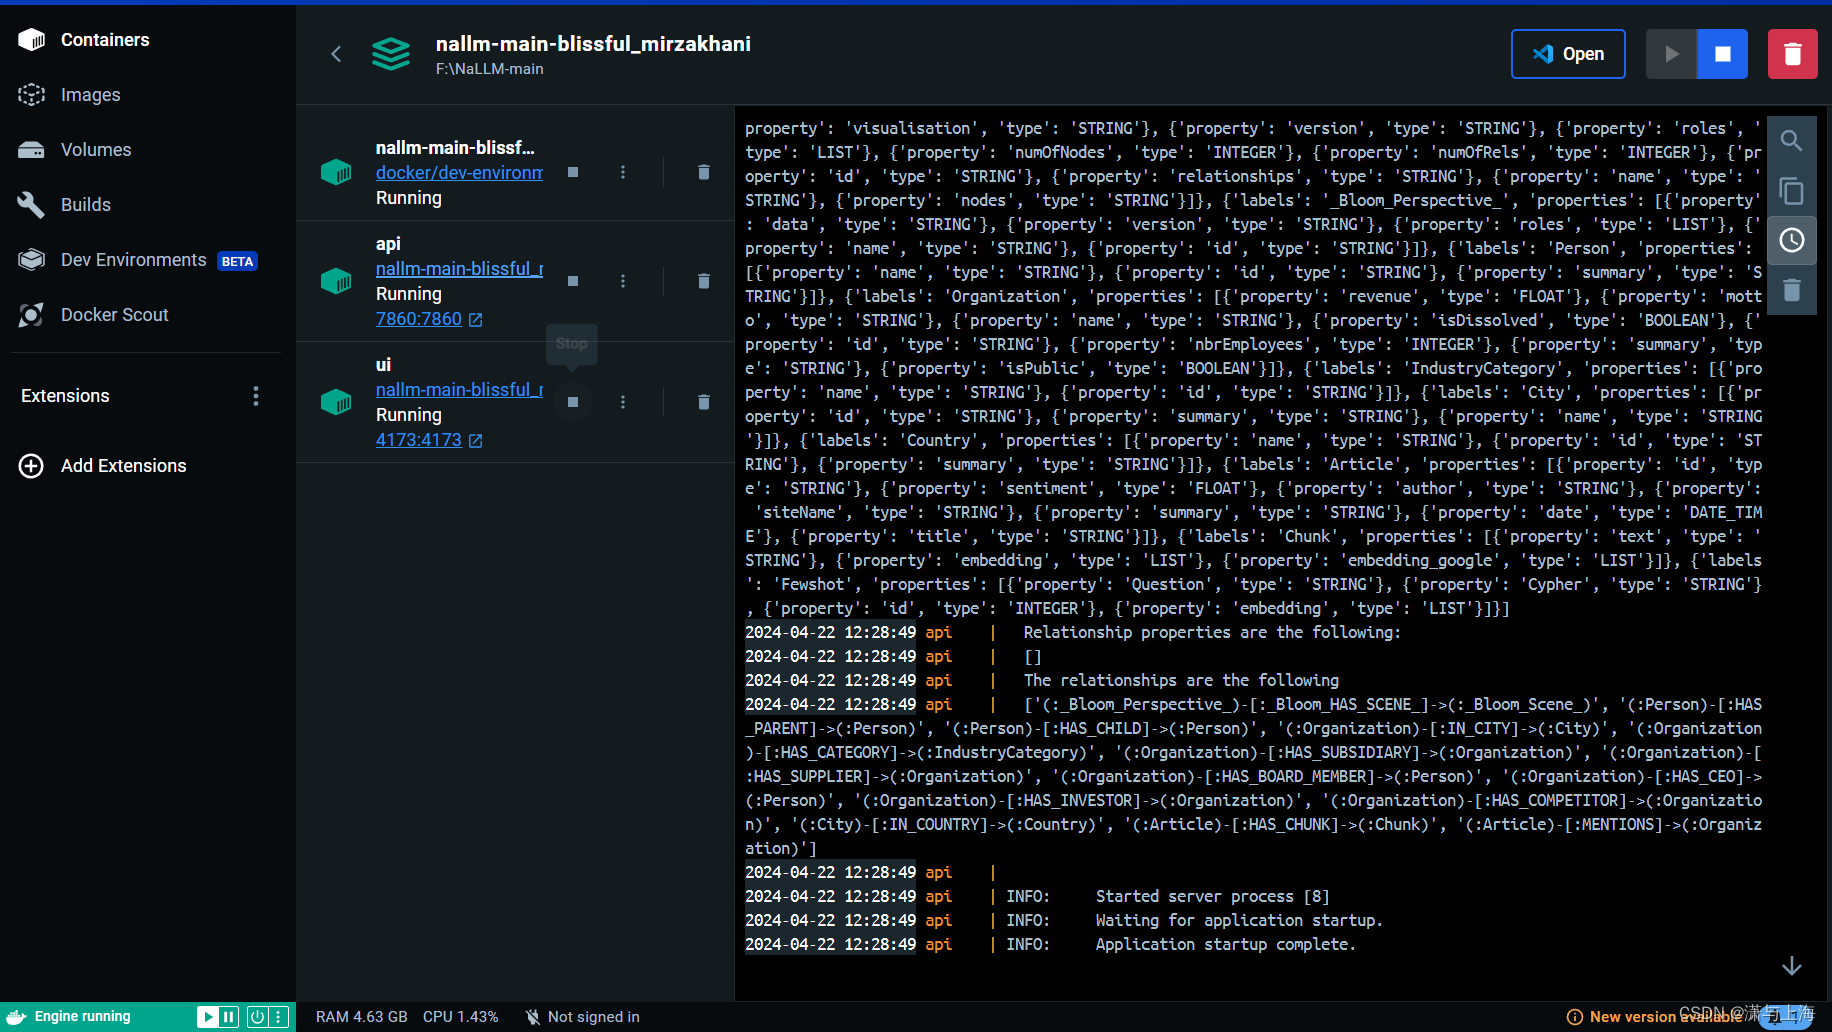Open port 4173:4173 in browser
The height and width of the screenshot is (1032, 1832).
coord(429,440)
